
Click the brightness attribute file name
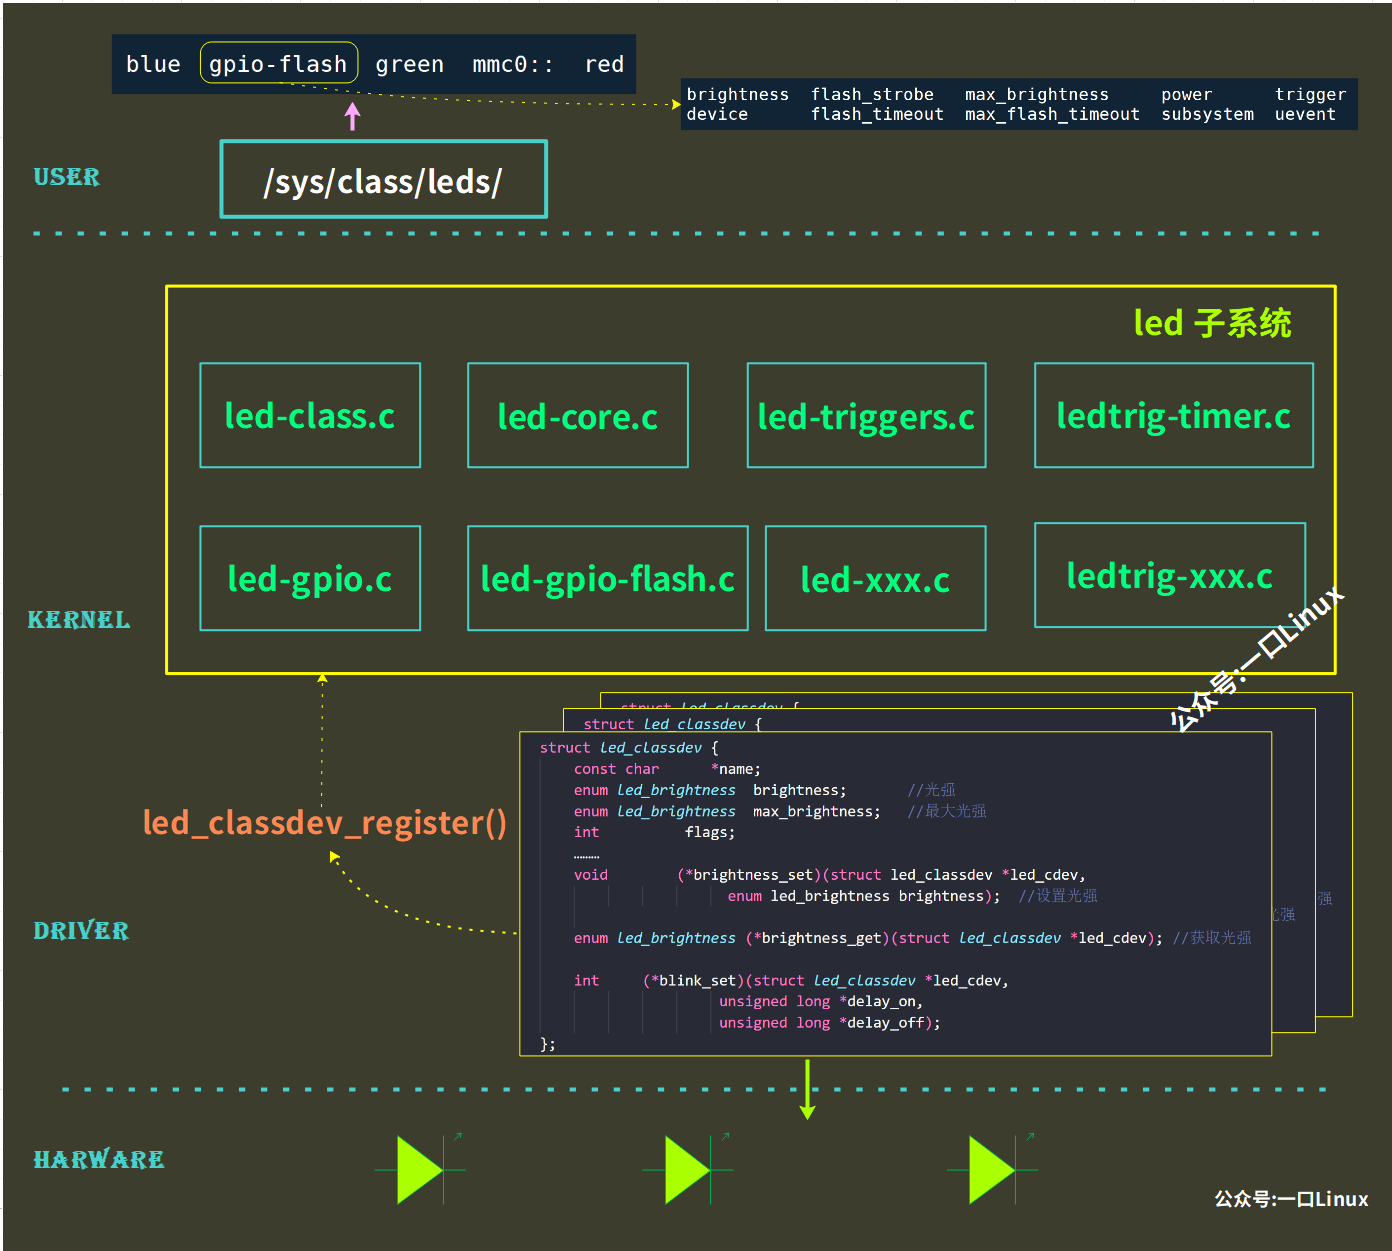pyautogui.click(x=737, y=94)
